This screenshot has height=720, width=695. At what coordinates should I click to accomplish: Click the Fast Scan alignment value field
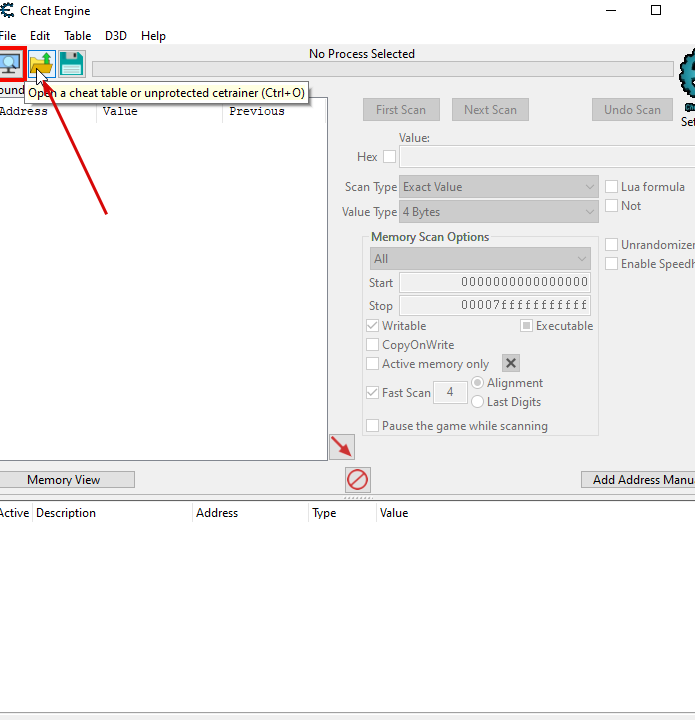[450, 393]
